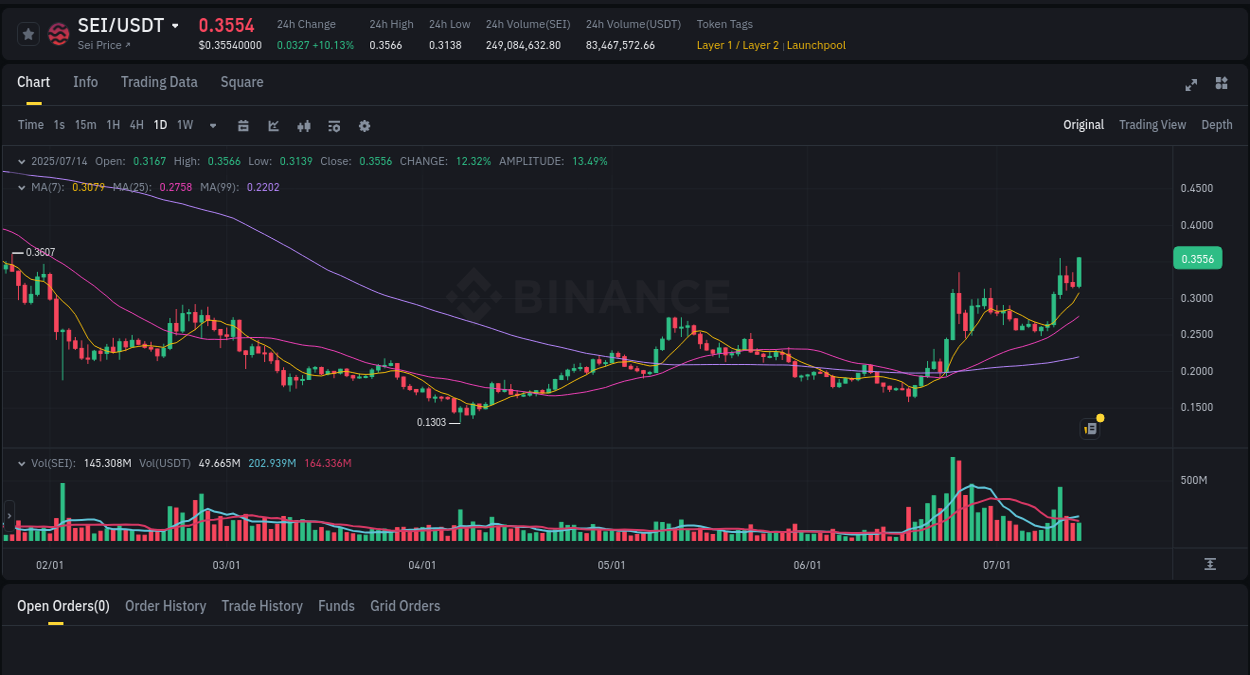This screenshot has width=1250, height=675.
Task: Switch chart to Trading View mode
Action: (1152, 125)
